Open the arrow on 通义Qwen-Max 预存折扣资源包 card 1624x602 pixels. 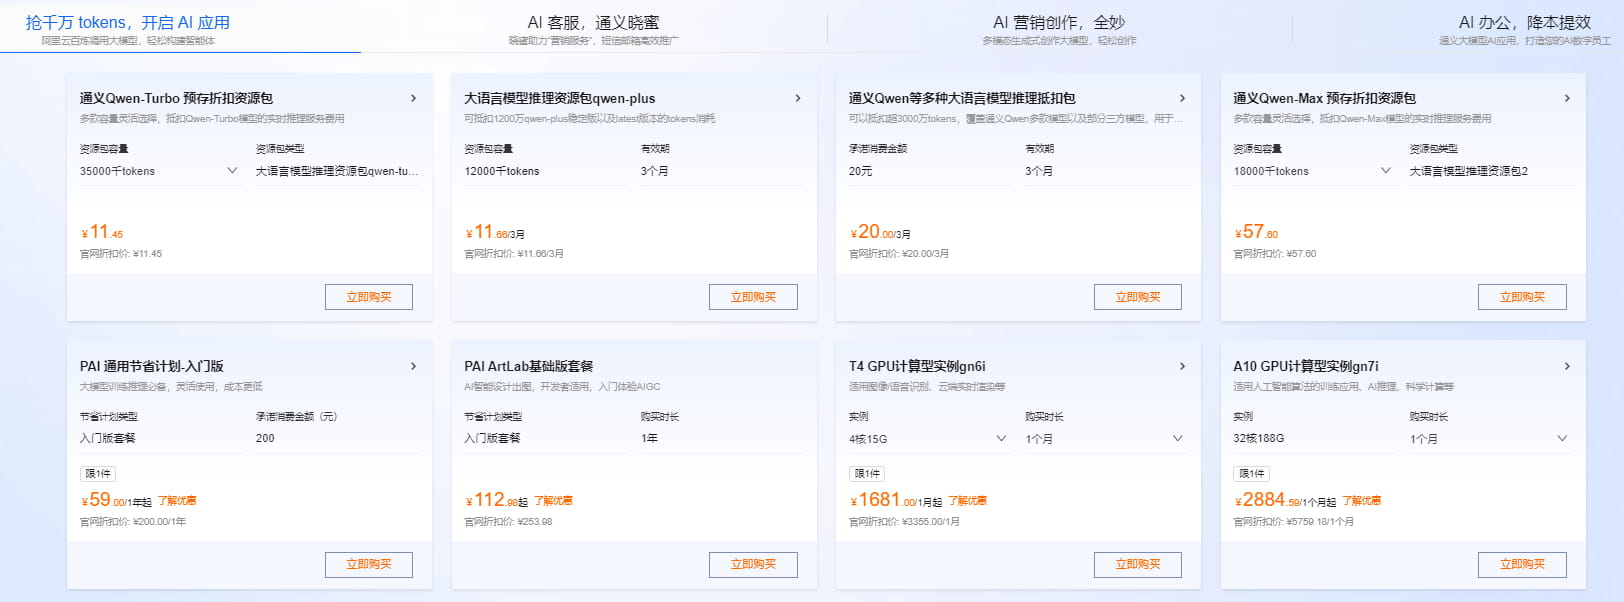tap(1567, 98)
